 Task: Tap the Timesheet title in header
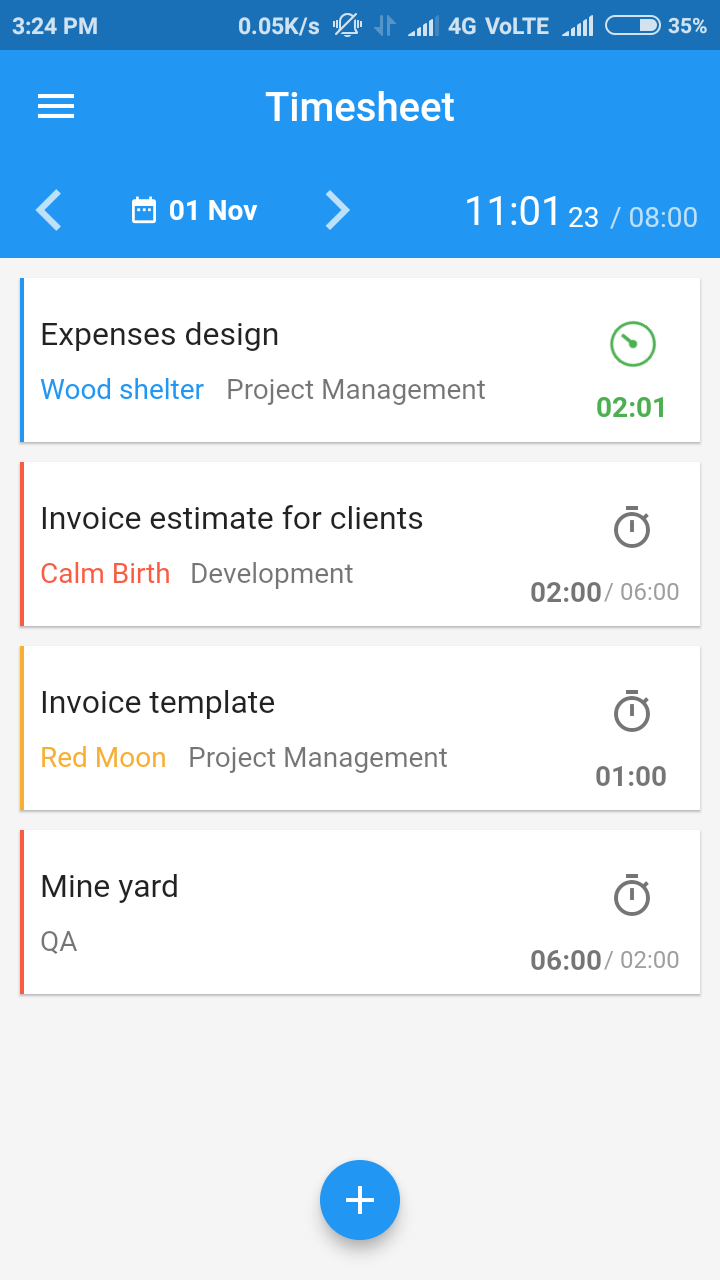click(360, 107)
